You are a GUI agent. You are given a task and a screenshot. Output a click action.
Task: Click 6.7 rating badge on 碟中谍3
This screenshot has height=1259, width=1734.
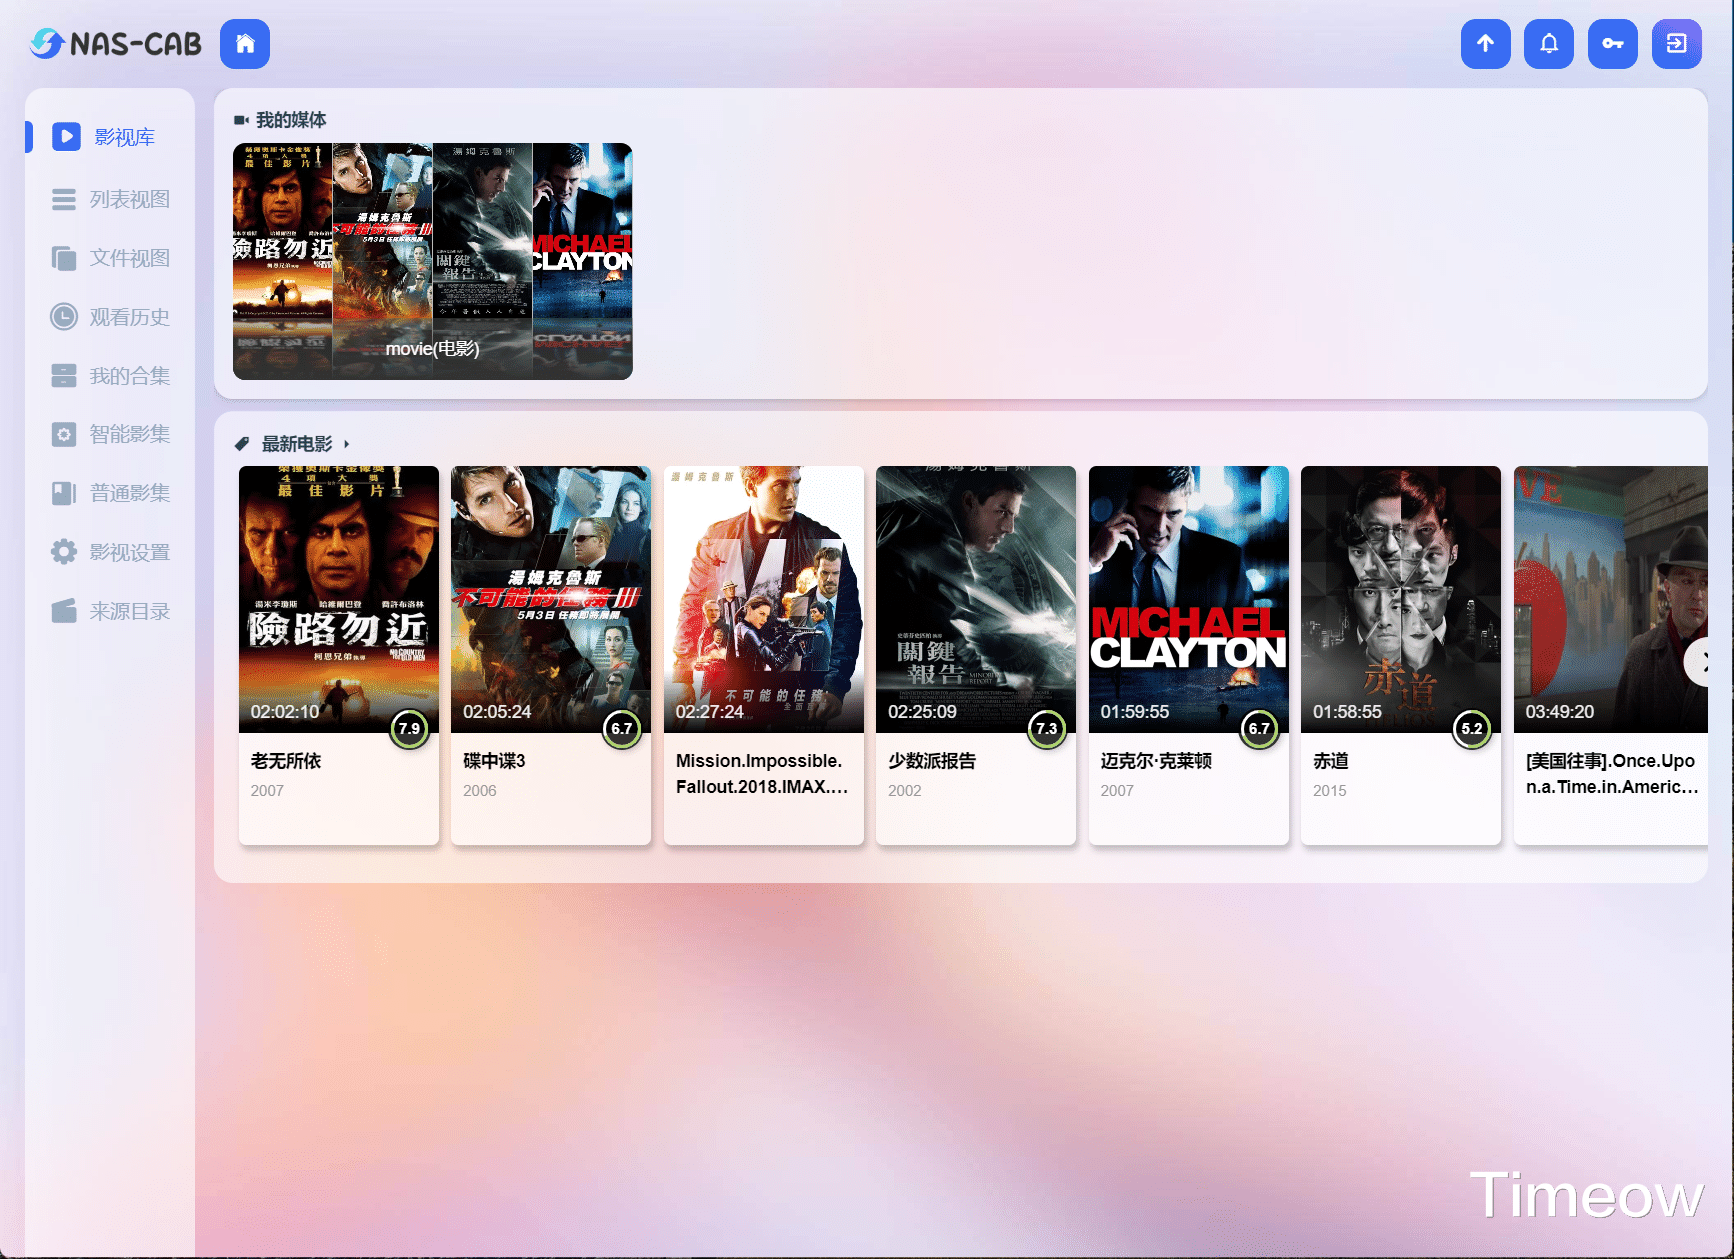coord(622,729)
